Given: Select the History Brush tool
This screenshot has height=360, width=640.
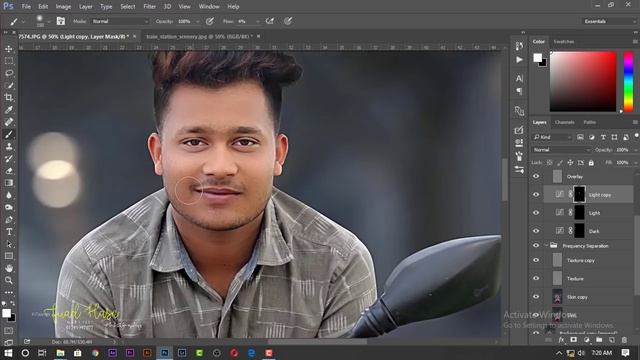Looking at the screenshot, I should click(x=9, y=158).
